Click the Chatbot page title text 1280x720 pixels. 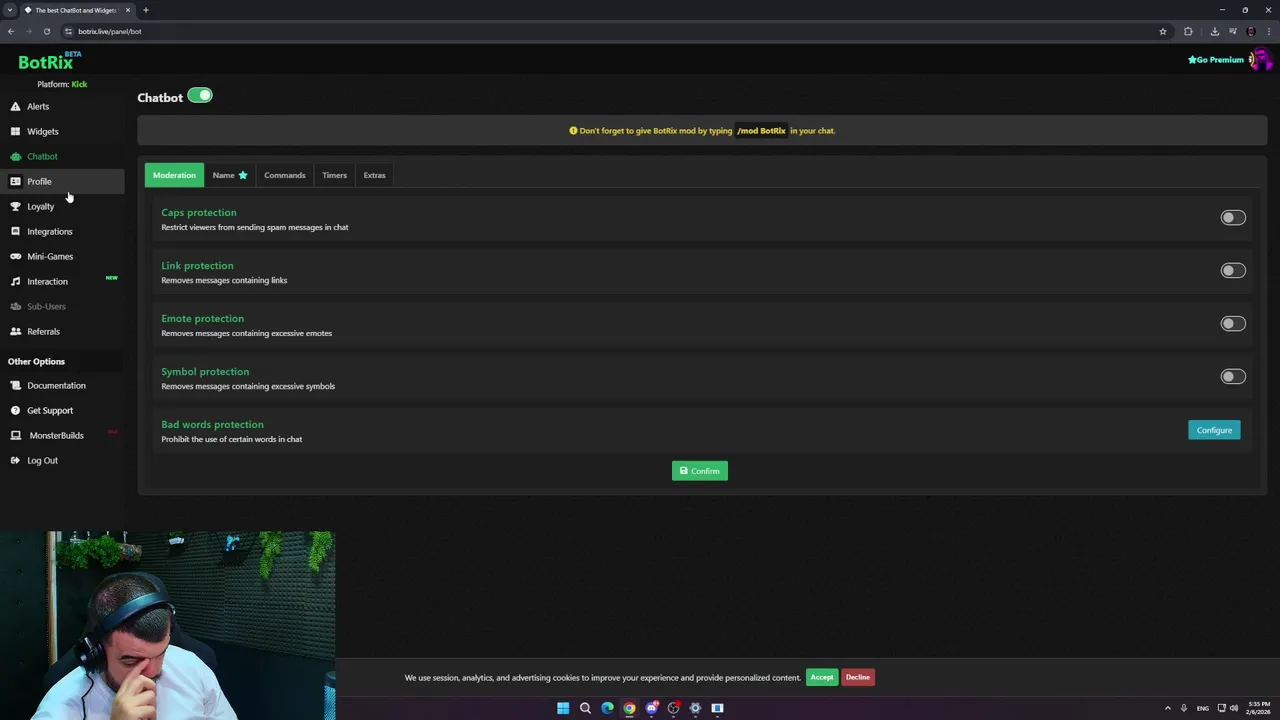[160, 97]
